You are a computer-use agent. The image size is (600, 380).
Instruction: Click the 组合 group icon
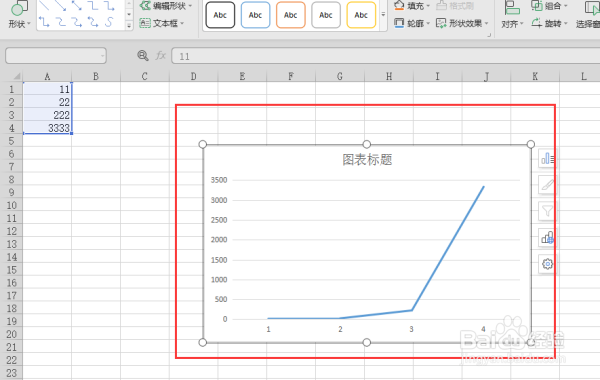tap(537, 5)
